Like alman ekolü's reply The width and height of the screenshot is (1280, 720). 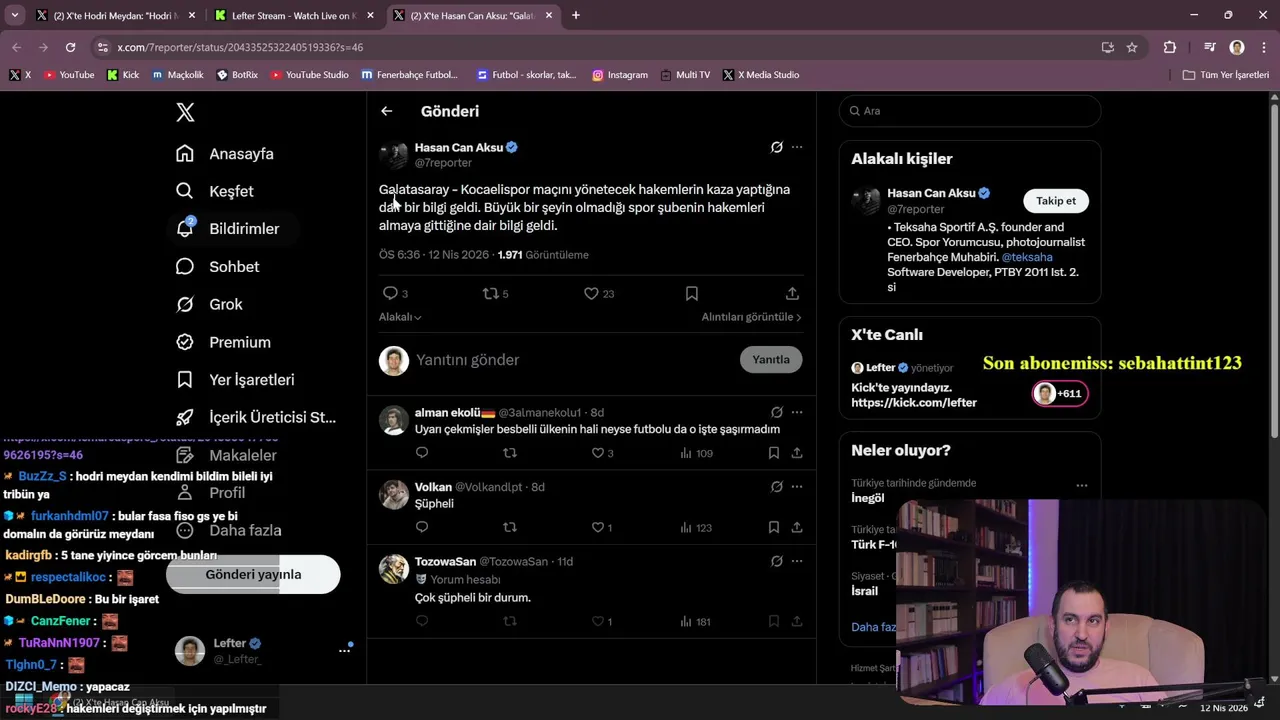(598, 453)
